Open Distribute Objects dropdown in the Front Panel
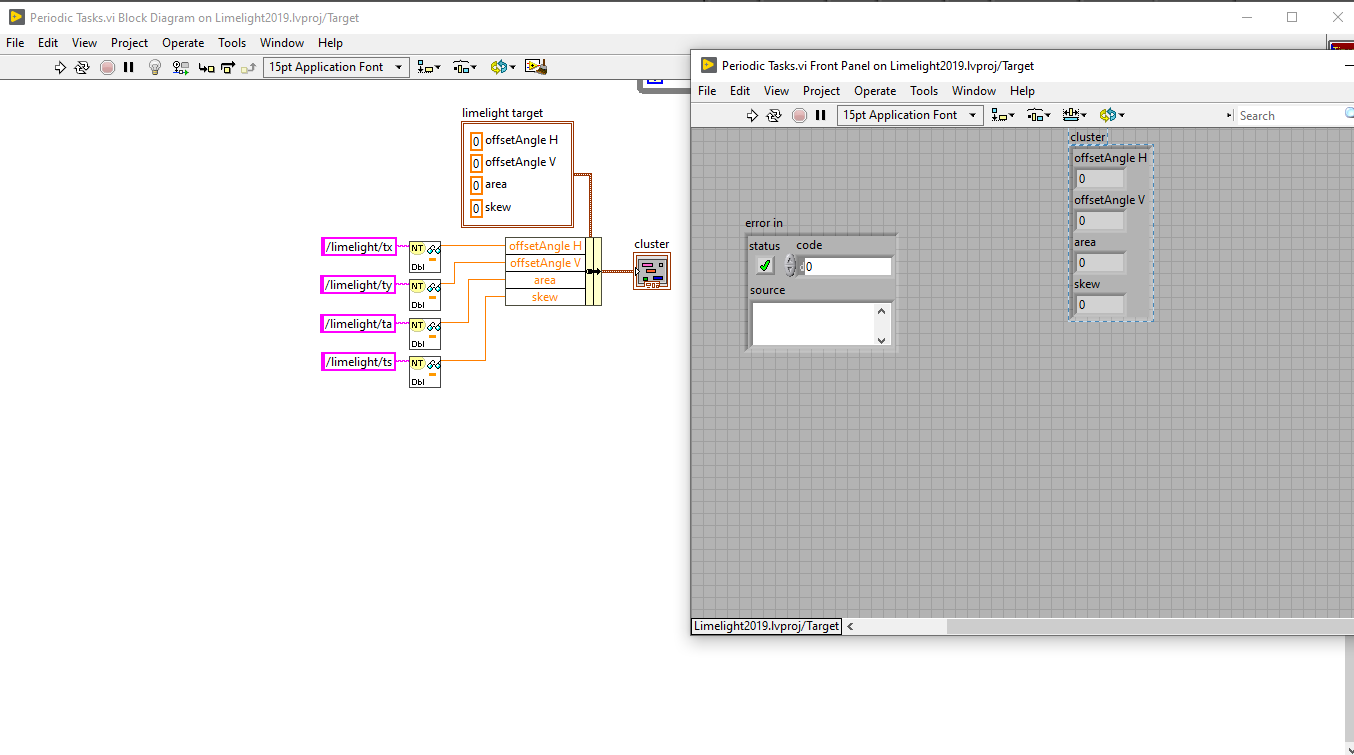 pyautogui.click(x=1039, y=115)
